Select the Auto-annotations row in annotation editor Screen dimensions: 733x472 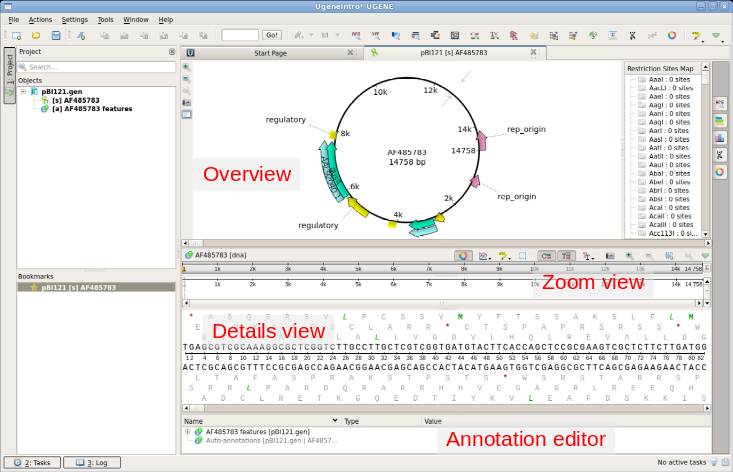point(271,440)
